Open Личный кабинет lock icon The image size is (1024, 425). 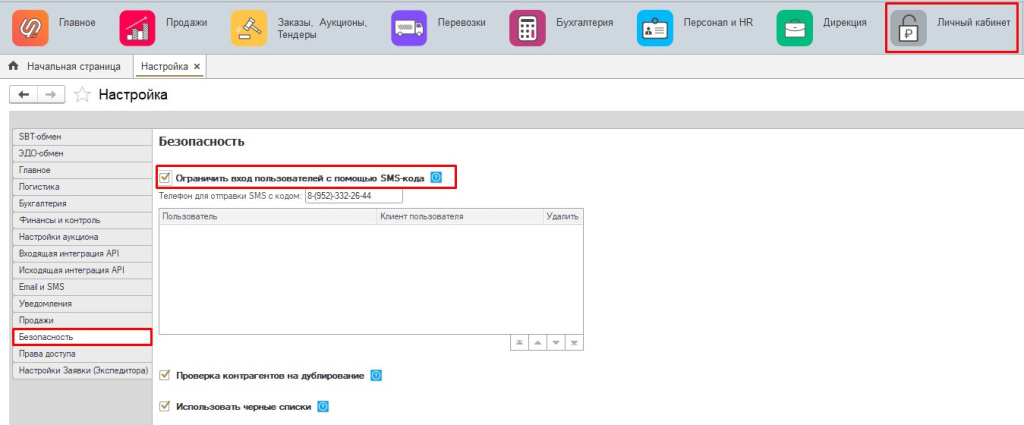pos(908,28)
